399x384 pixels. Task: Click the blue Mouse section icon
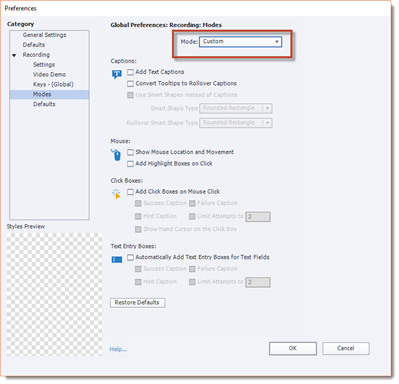116,155
